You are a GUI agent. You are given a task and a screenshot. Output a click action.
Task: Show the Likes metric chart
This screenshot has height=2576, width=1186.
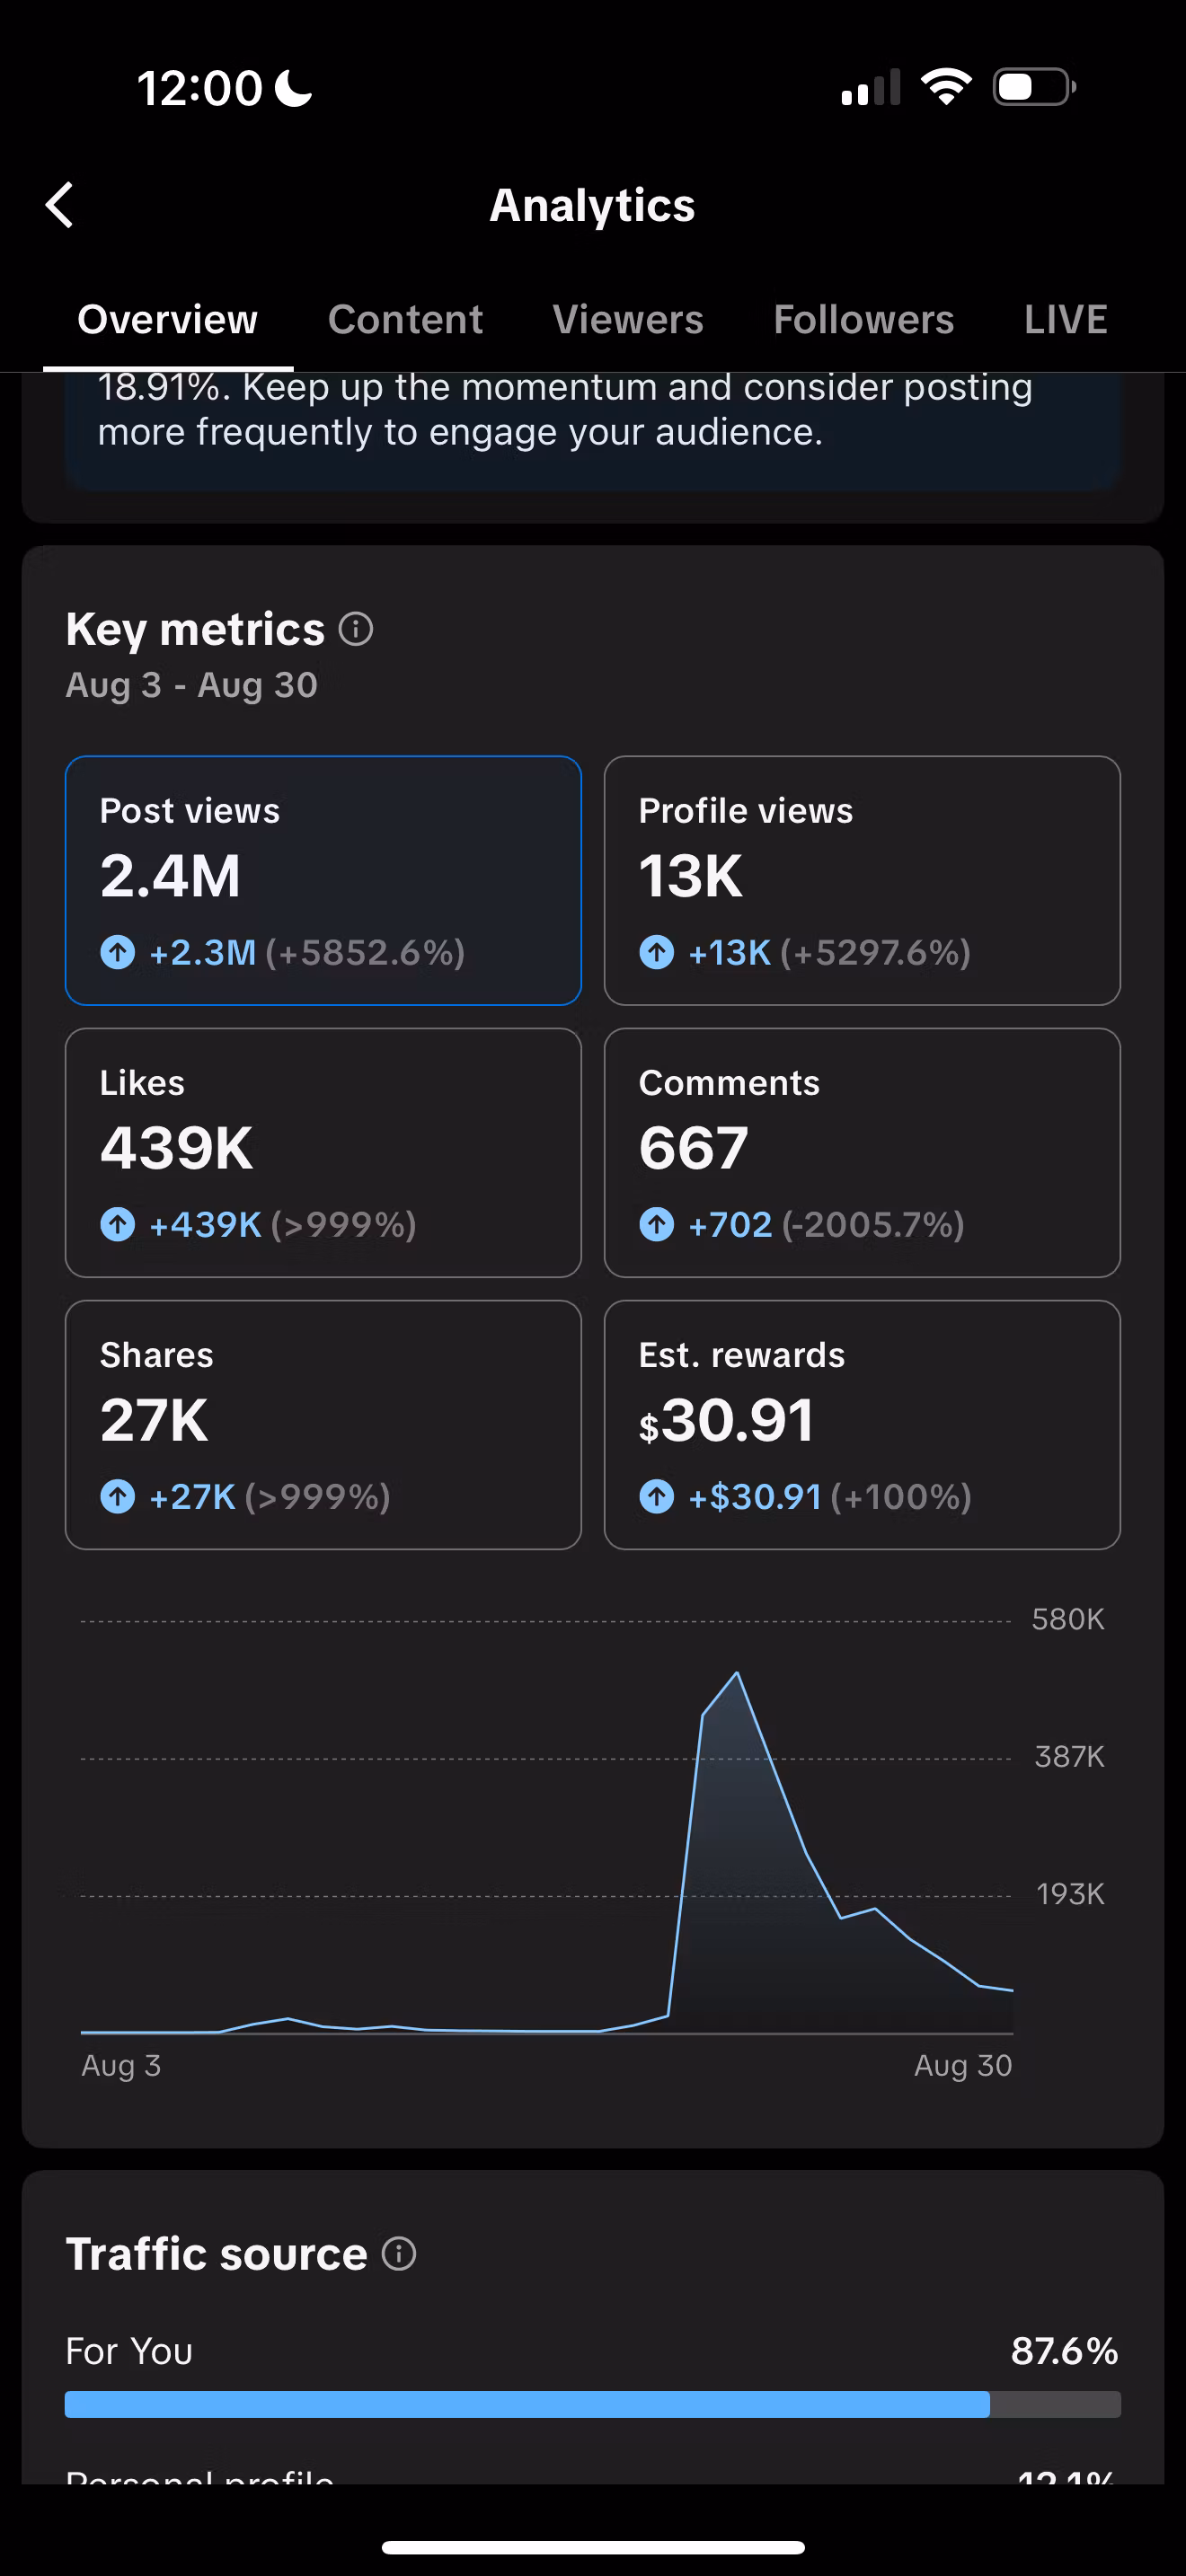pyautogui.click(x=323, y=1152)
